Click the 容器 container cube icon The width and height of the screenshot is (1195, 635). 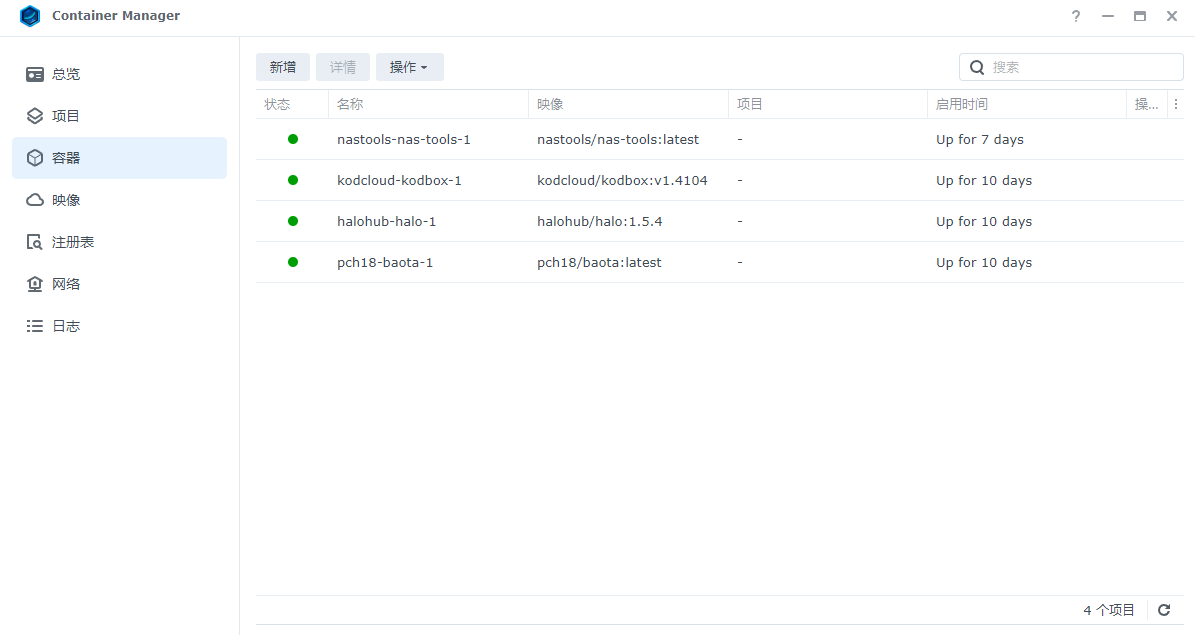point(35,158)
